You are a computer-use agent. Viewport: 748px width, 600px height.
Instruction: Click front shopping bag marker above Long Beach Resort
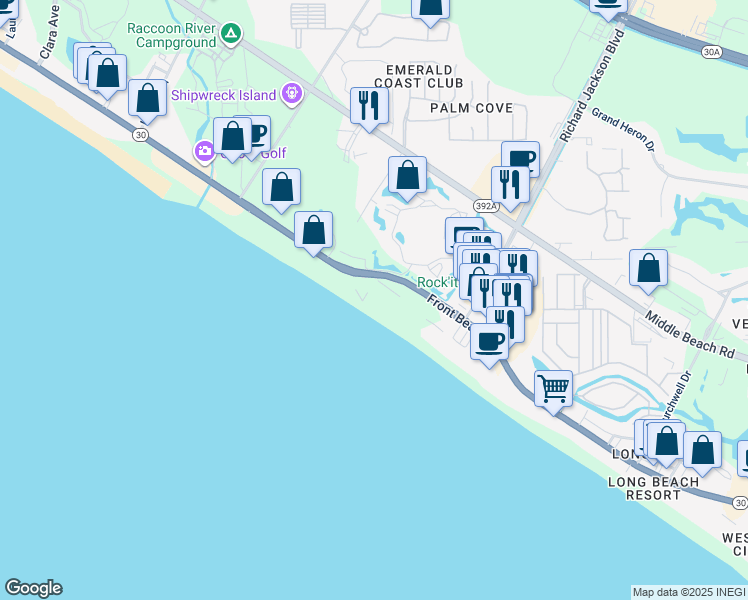pyautogui.click(x=666, y=444)
